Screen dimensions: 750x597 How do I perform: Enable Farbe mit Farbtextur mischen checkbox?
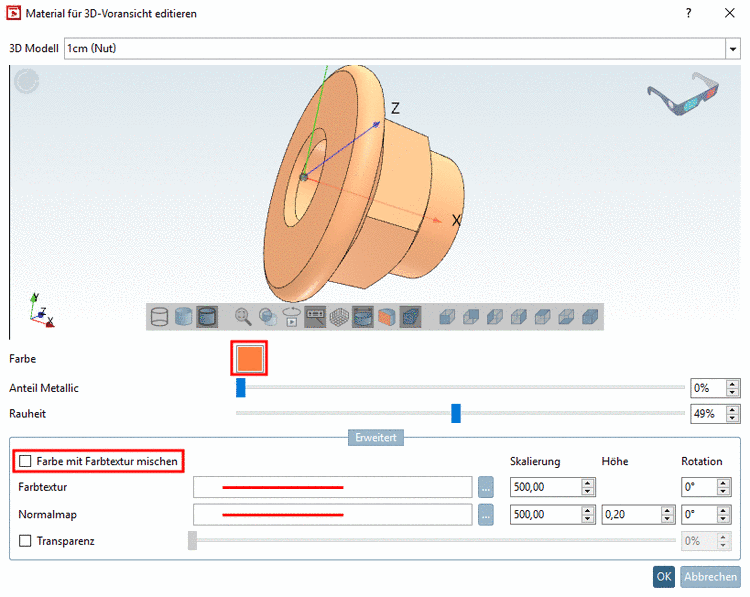coord(25,461)
